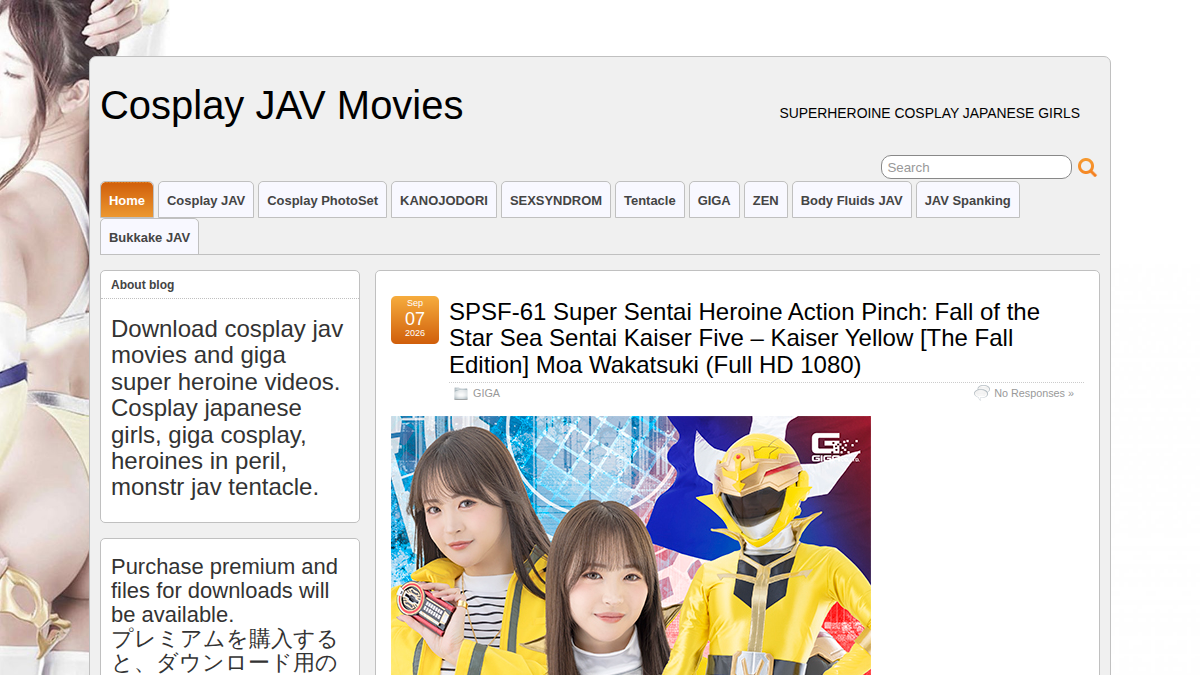The width and height of the screenshot is (1200, 675).
Task: Open the Body Fluids JAV menu item
Action: point(852,200)
